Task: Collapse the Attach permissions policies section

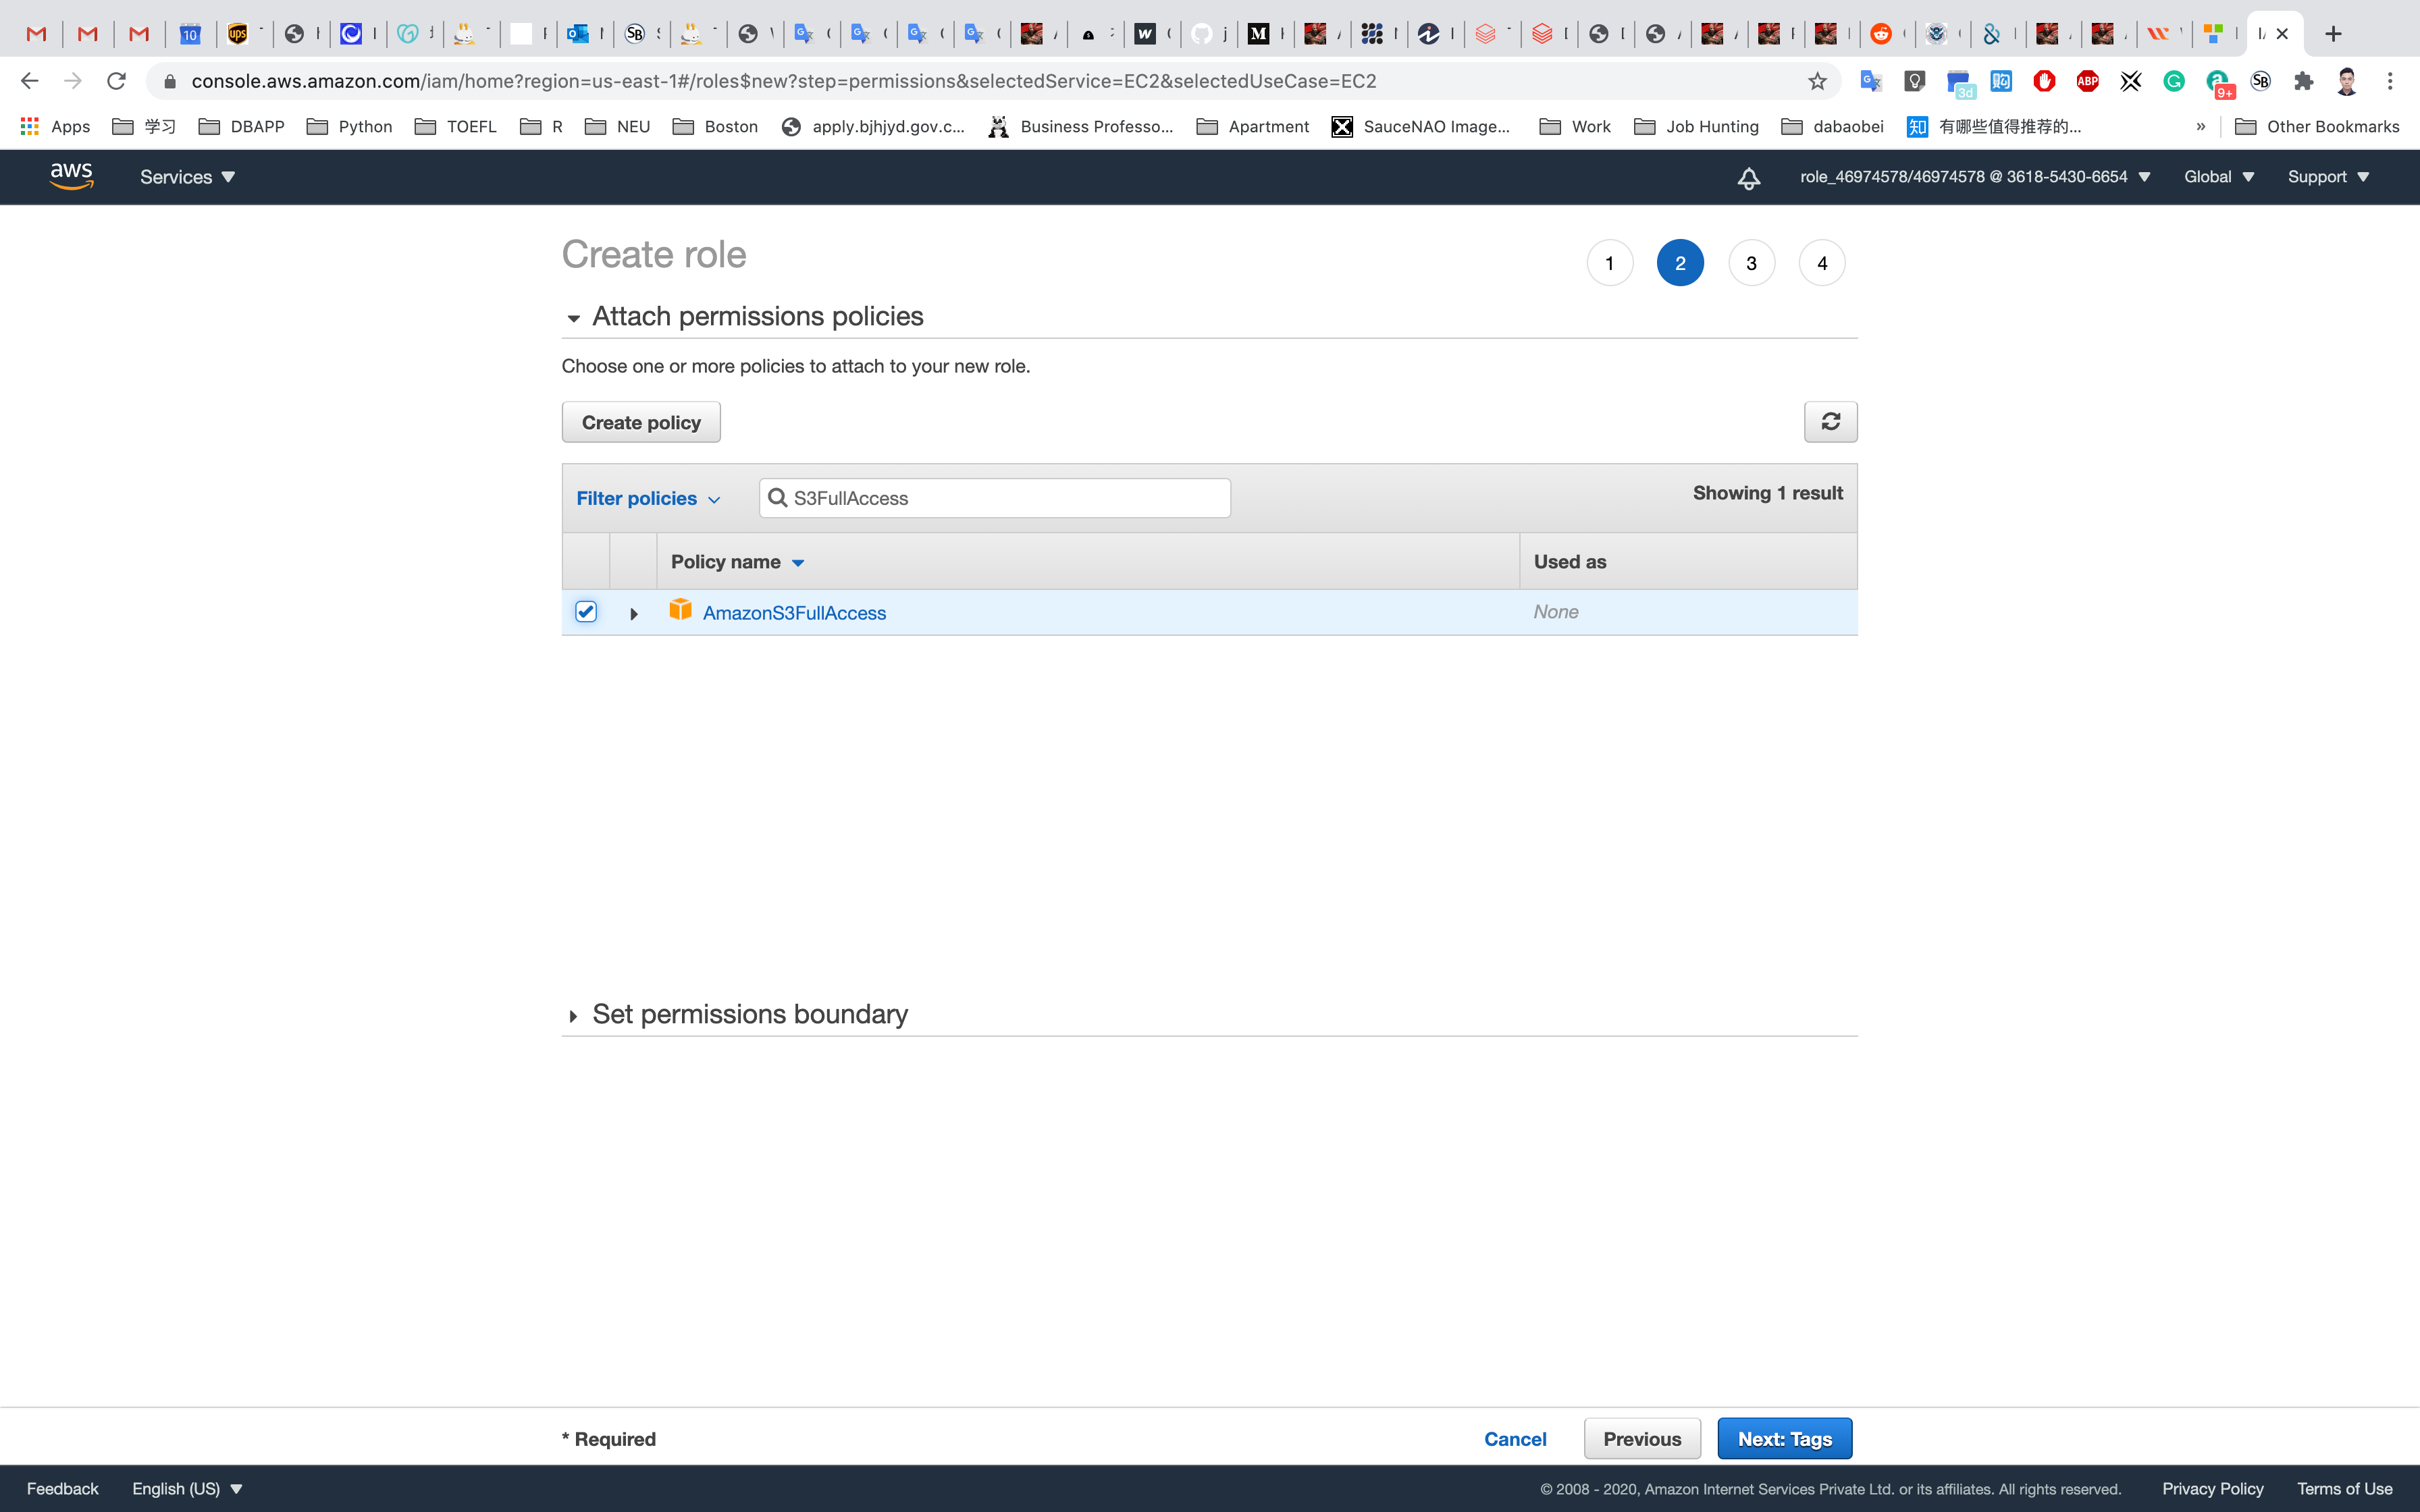Action: click(x=573, y=318)
